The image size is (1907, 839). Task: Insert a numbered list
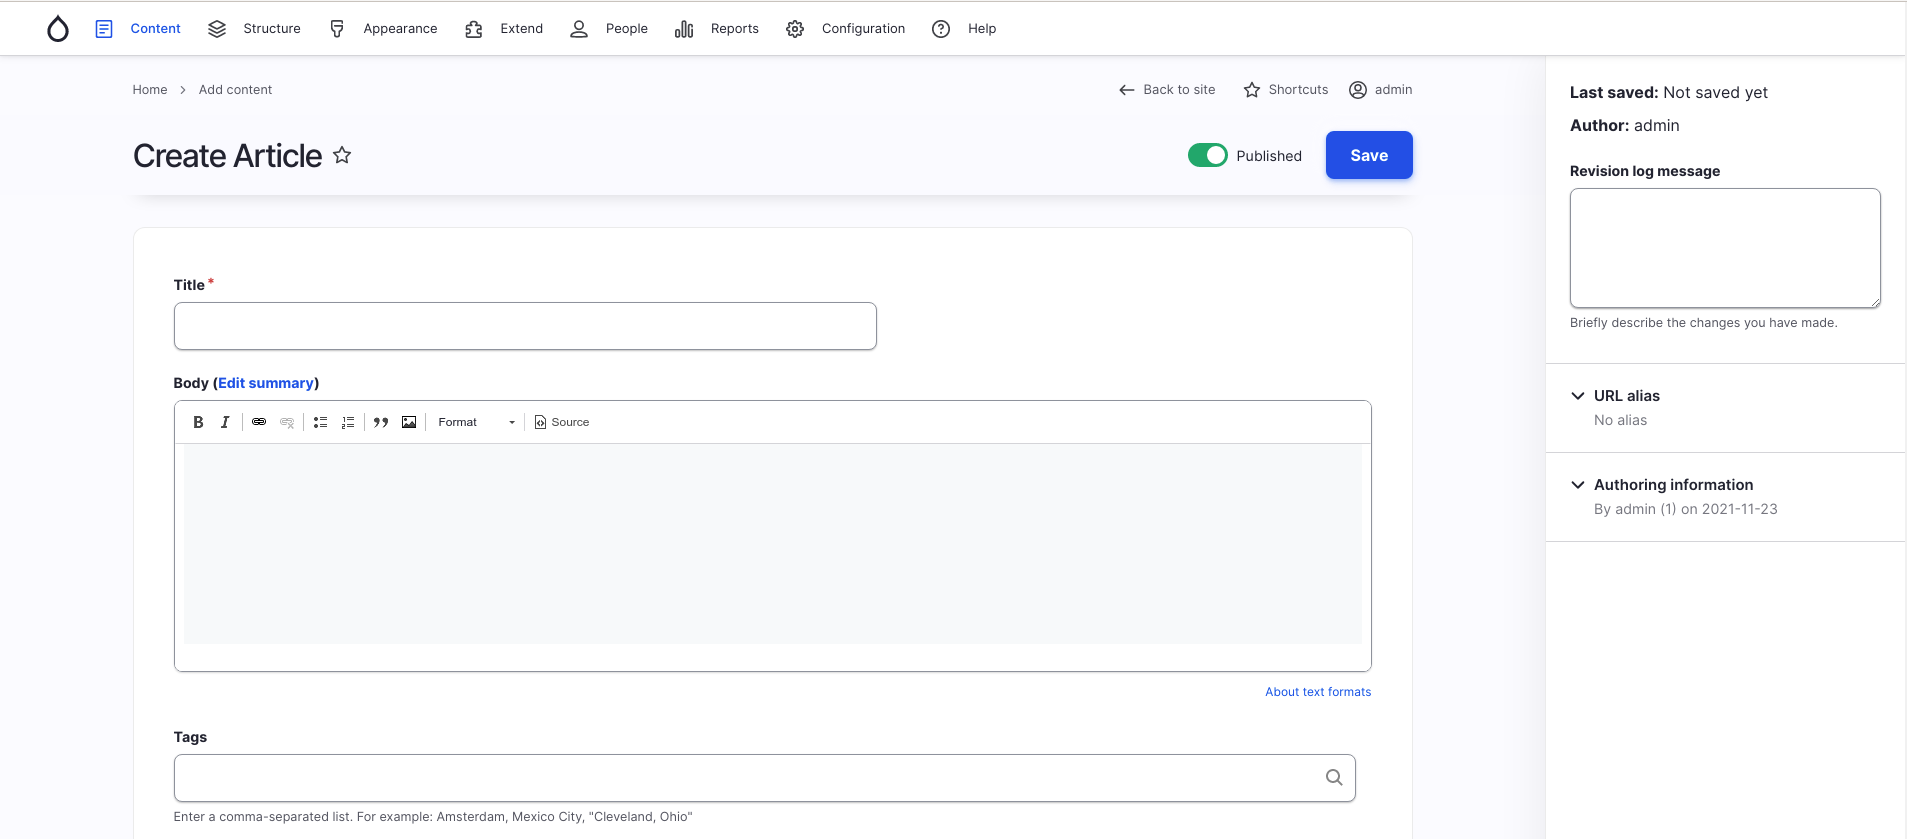pyautogui.click(x=348, y=422)
